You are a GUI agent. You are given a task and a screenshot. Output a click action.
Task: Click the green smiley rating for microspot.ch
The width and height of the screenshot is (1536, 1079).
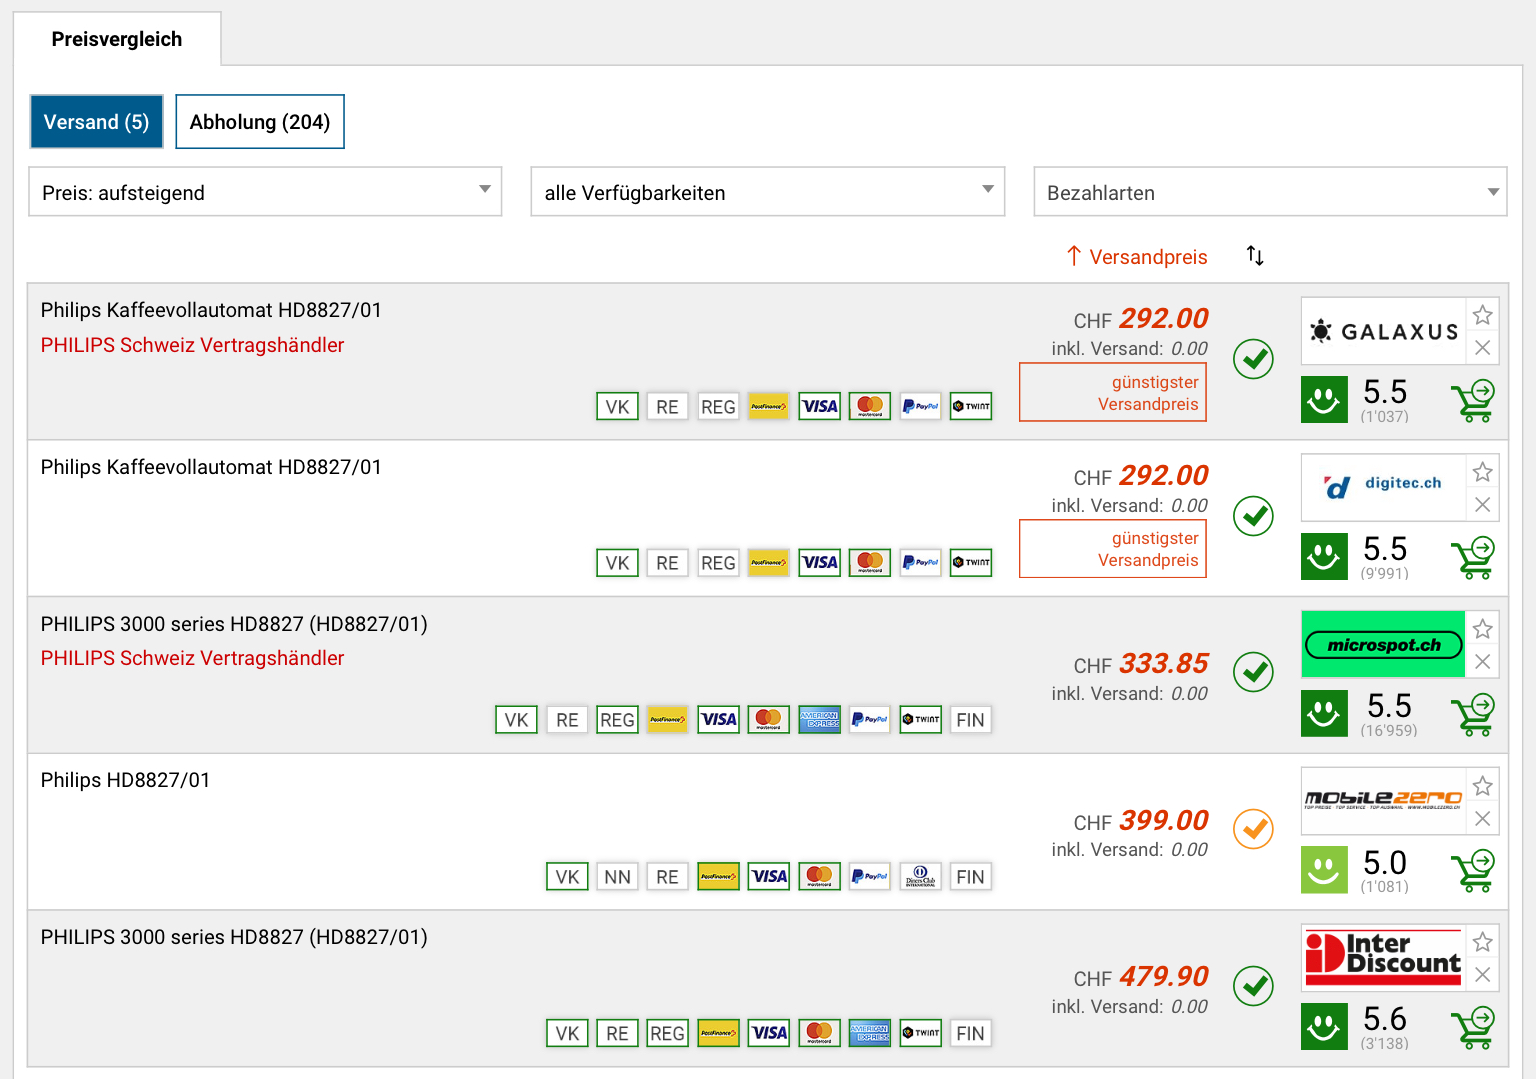pos(1324,714)
